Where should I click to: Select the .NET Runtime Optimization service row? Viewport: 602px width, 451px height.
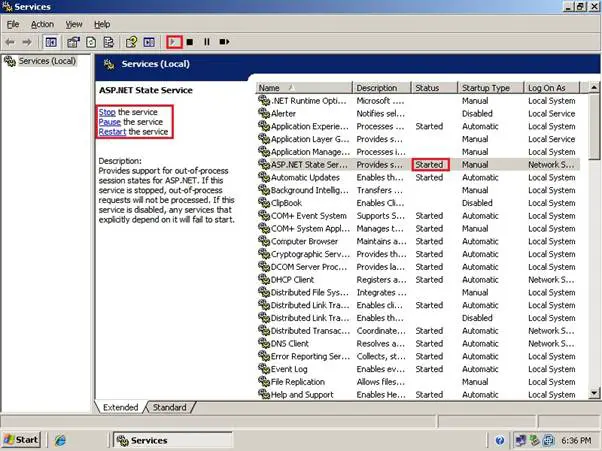point(418,101)
